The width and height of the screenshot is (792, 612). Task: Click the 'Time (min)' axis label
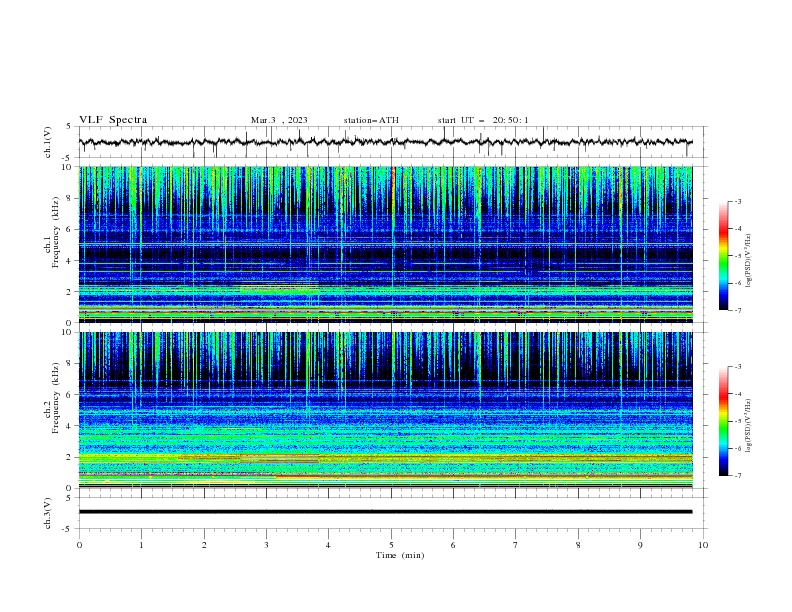[x=400, y=555]
